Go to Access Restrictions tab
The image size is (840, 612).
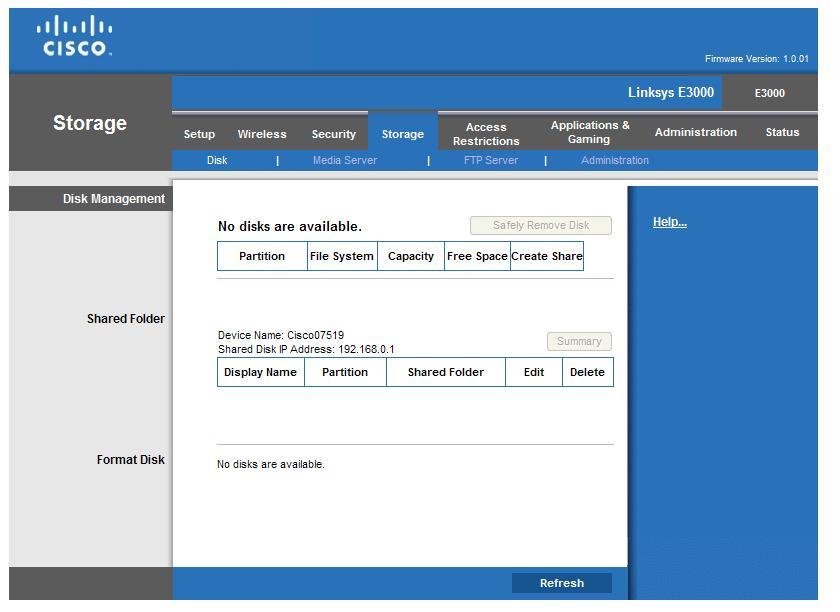(486, 134)
